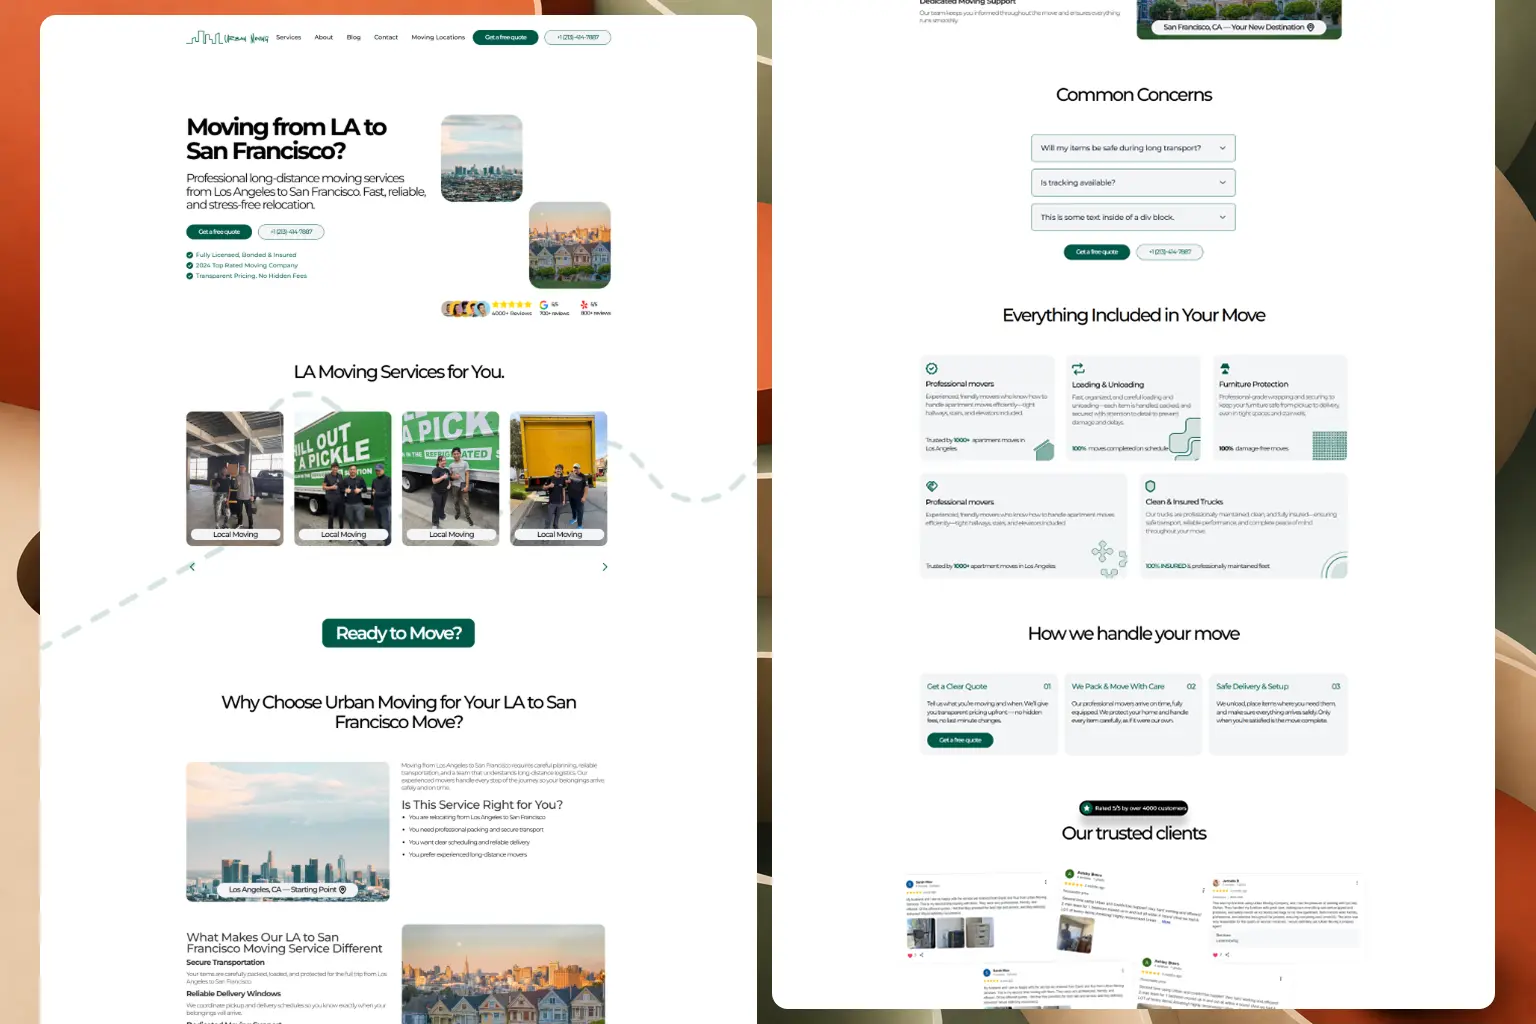Click the lamp icon on Furniture Protection card
Viewport: 1536px width, 1024px height.
(x=1225, y=369)
